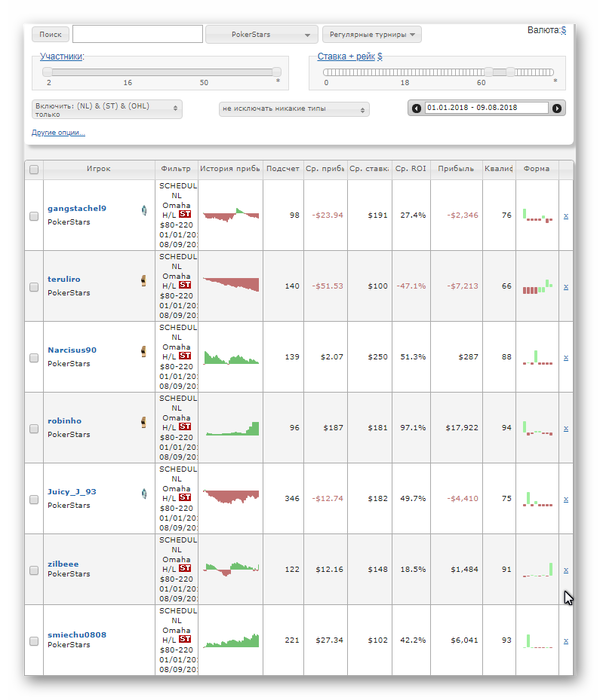Click the ST icon in robinho filter cell

tap(185, 427)
